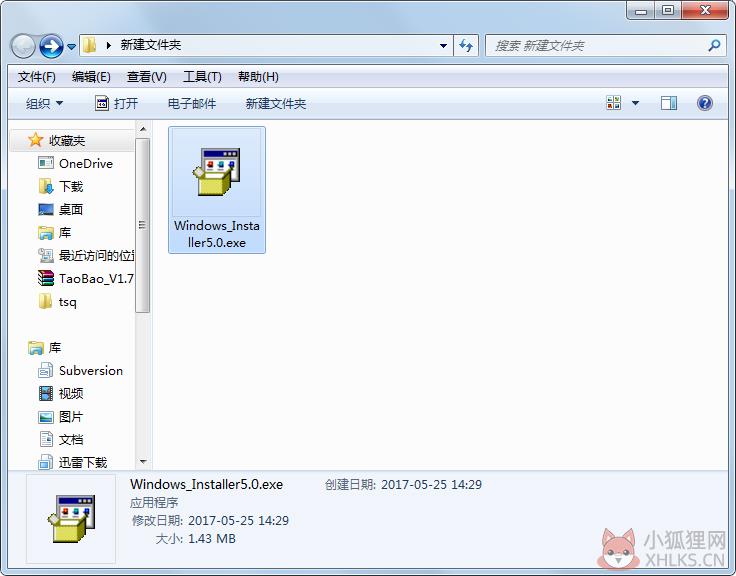
Task: Click the magnifier search icon
Action: (714, 46)
